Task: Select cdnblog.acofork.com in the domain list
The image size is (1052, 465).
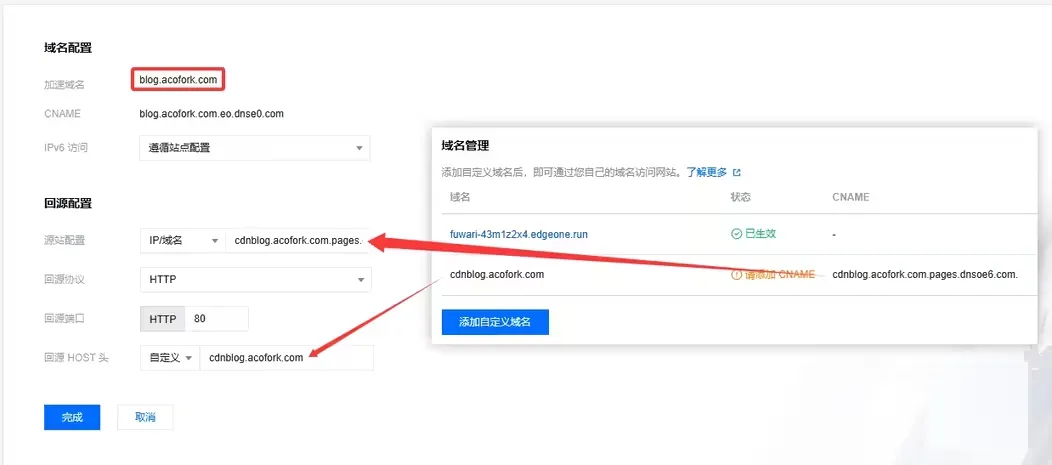Action: point(497,274)
